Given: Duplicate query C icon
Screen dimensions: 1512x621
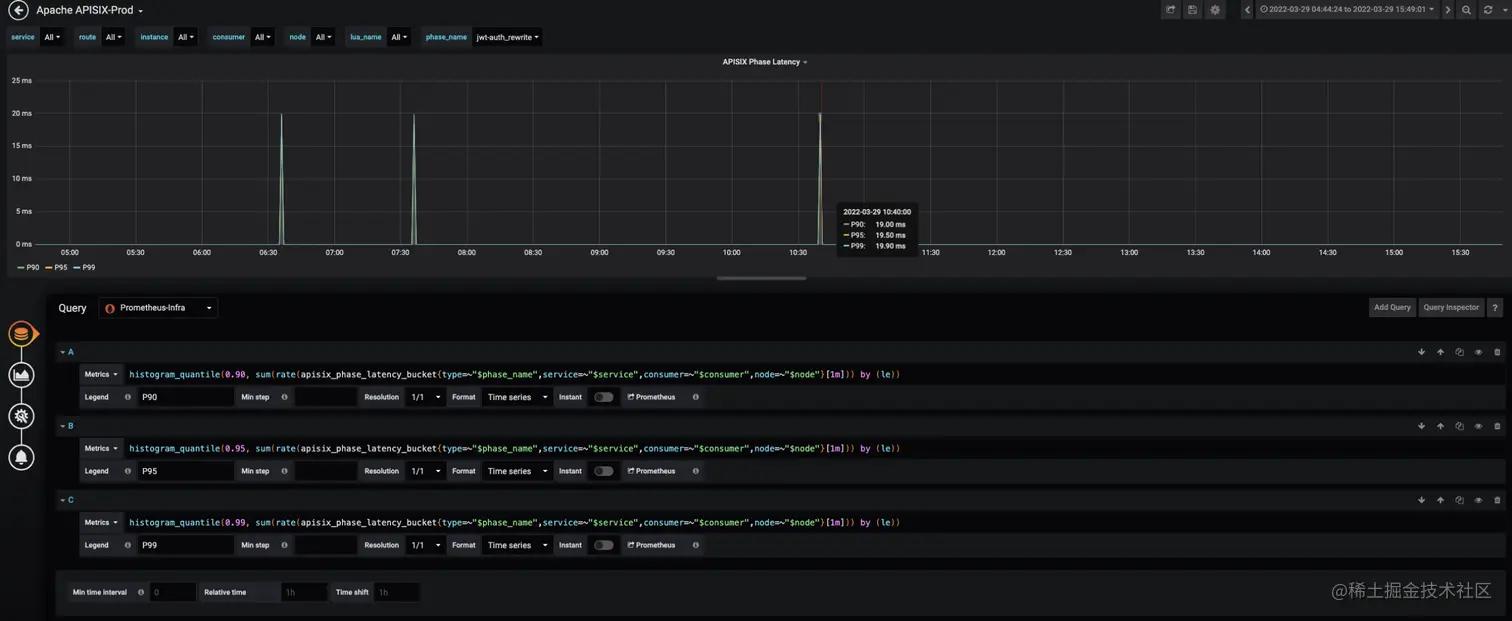Looking at the screenshot, I should tap(1459, 500).
